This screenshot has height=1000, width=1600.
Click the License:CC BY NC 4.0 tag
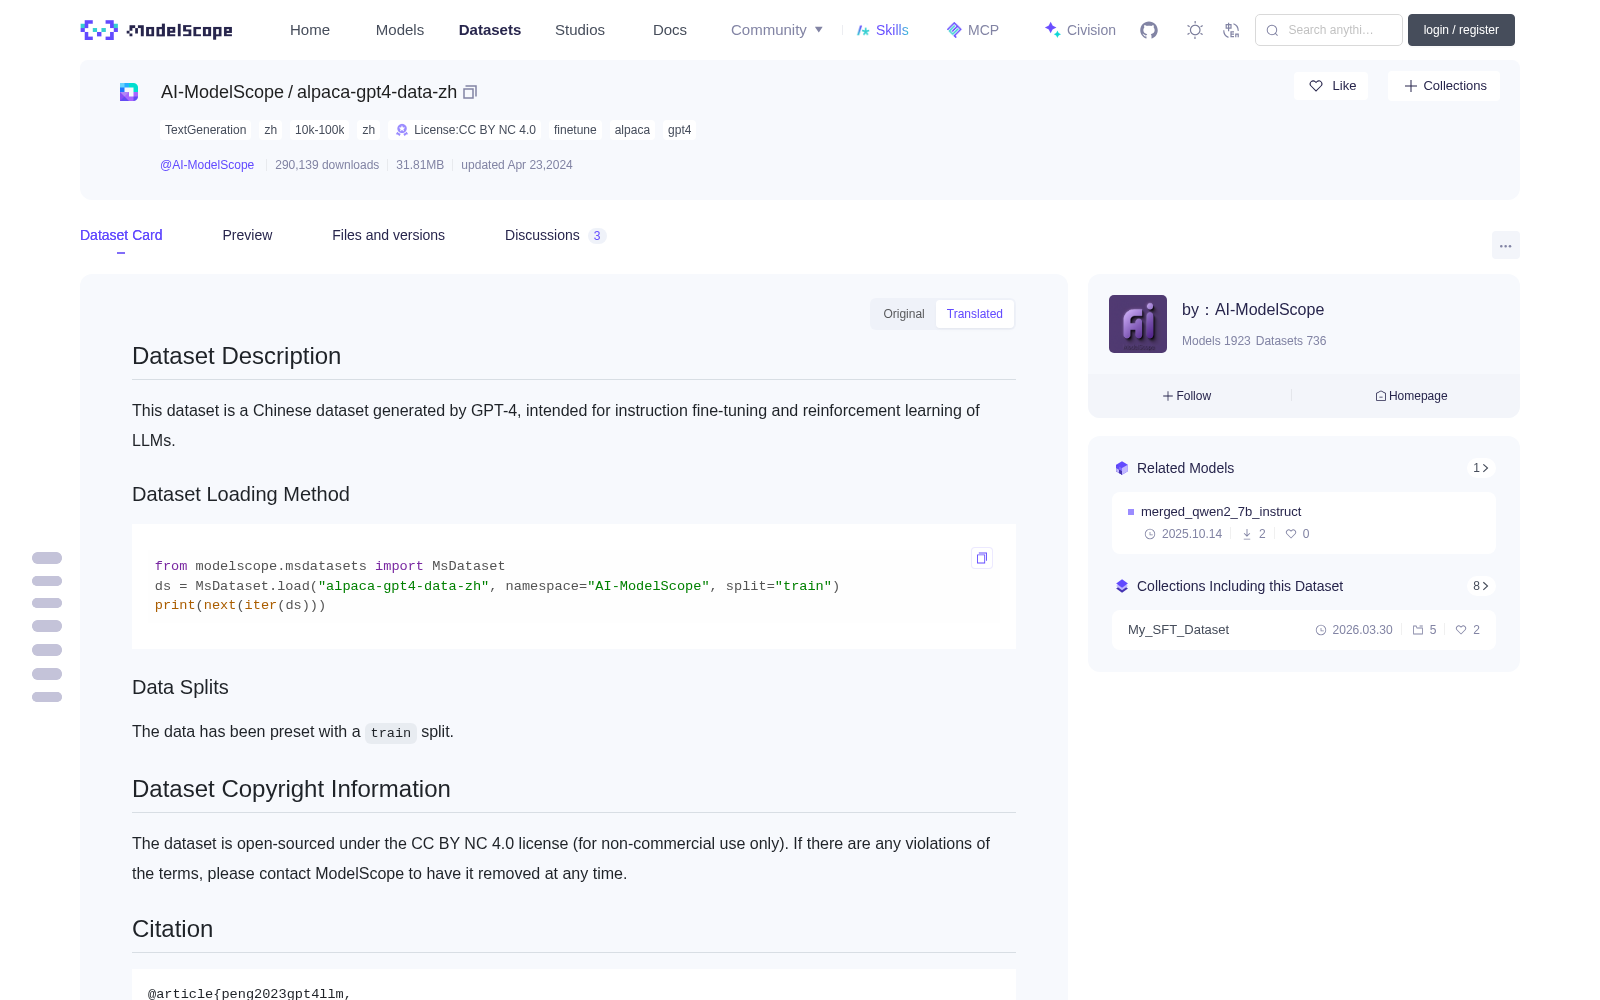click(x=466, y=130)
